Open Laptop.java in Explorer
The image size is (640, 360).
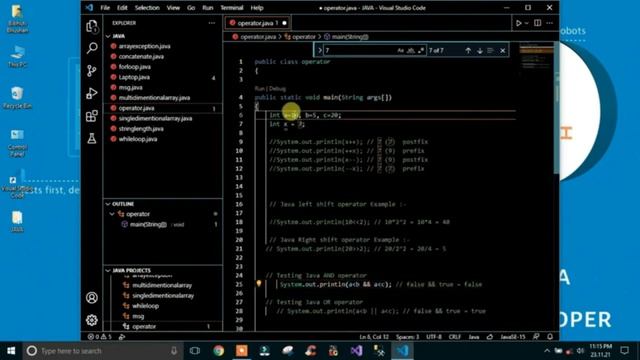tap(134, 77)
